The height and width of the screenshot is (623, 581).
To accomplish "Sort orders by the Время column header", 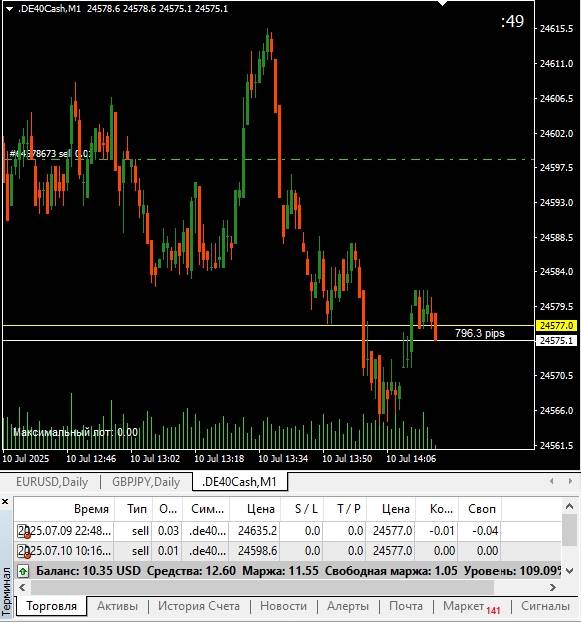I will (91, 509).
